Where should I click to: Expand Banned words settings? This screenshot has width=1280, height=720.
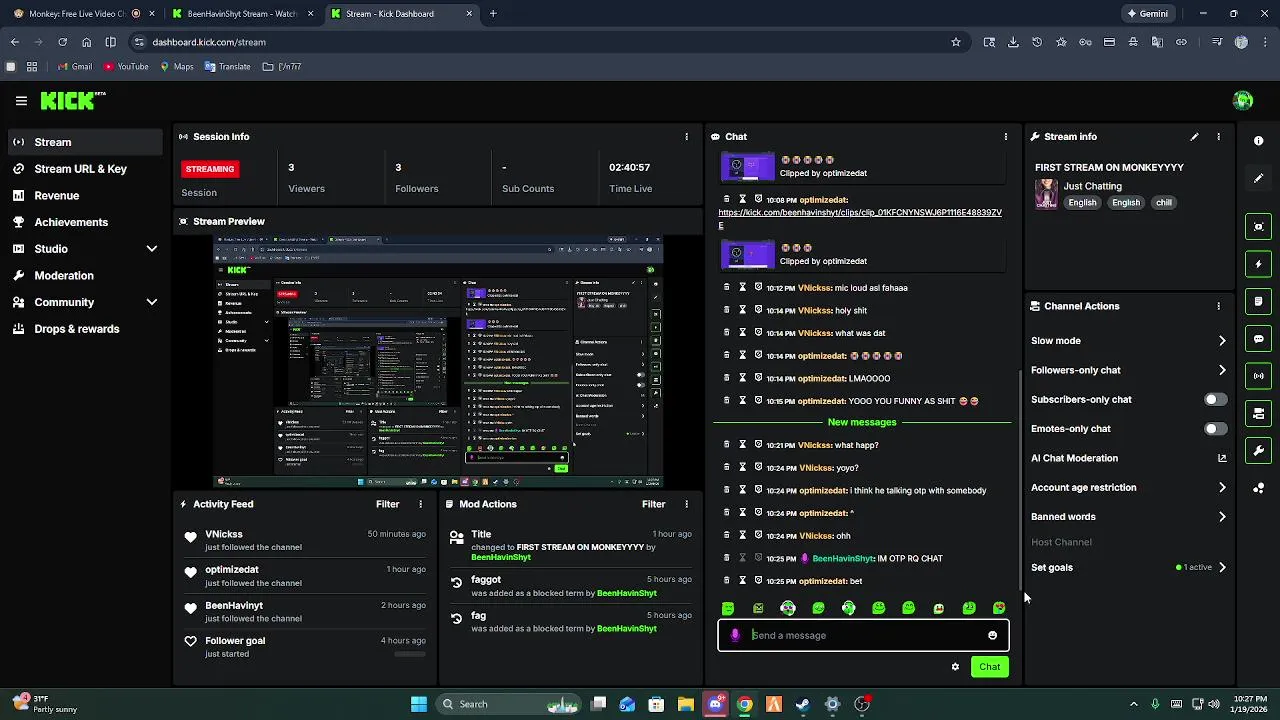pyautogui.click(x=1222, y=517)
